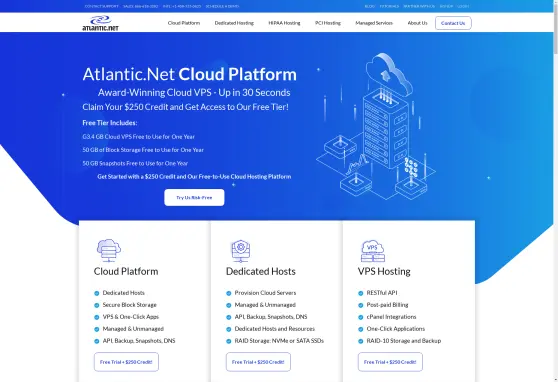Click the Sign Up link
The width and height of the screenshot is (558, 382).
point(446,6)
